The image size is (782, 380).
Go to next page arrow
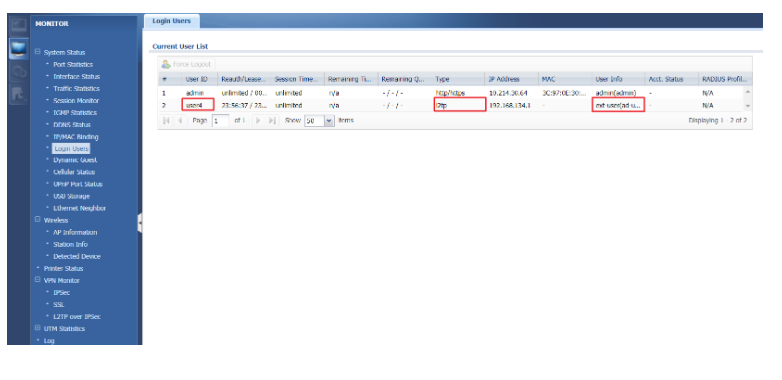click(x=258, y=120)
